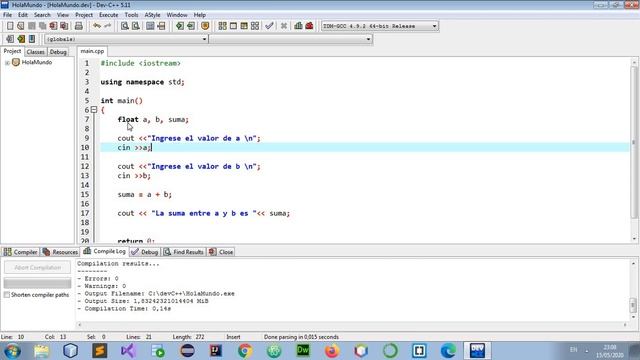Open the Project menu
The height and width of the screenshot is (360, 640).
point(84,15)
